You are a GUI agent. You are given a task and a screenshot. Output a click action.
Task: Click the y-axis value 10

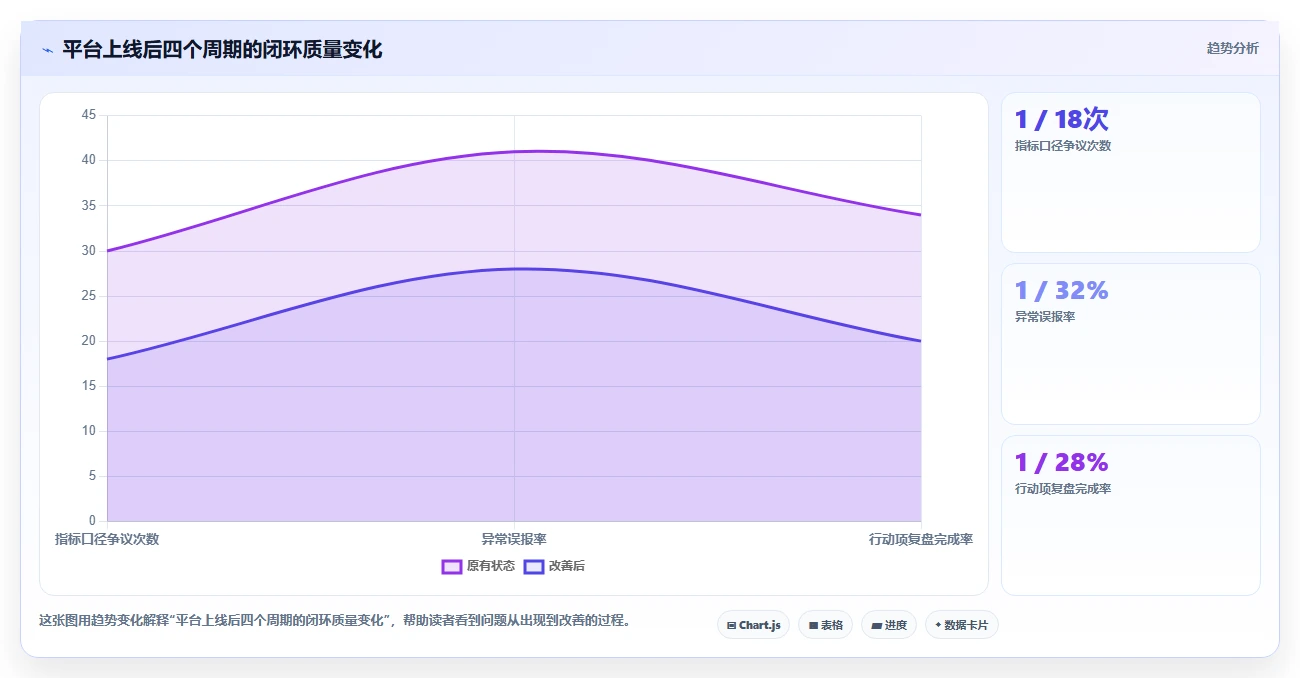click(89, 431)
